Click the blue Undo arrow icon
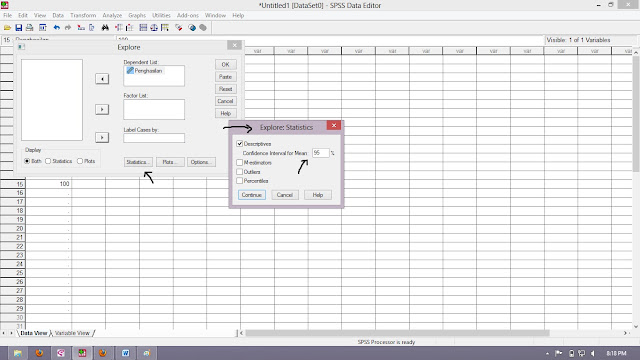 point(57,28)
